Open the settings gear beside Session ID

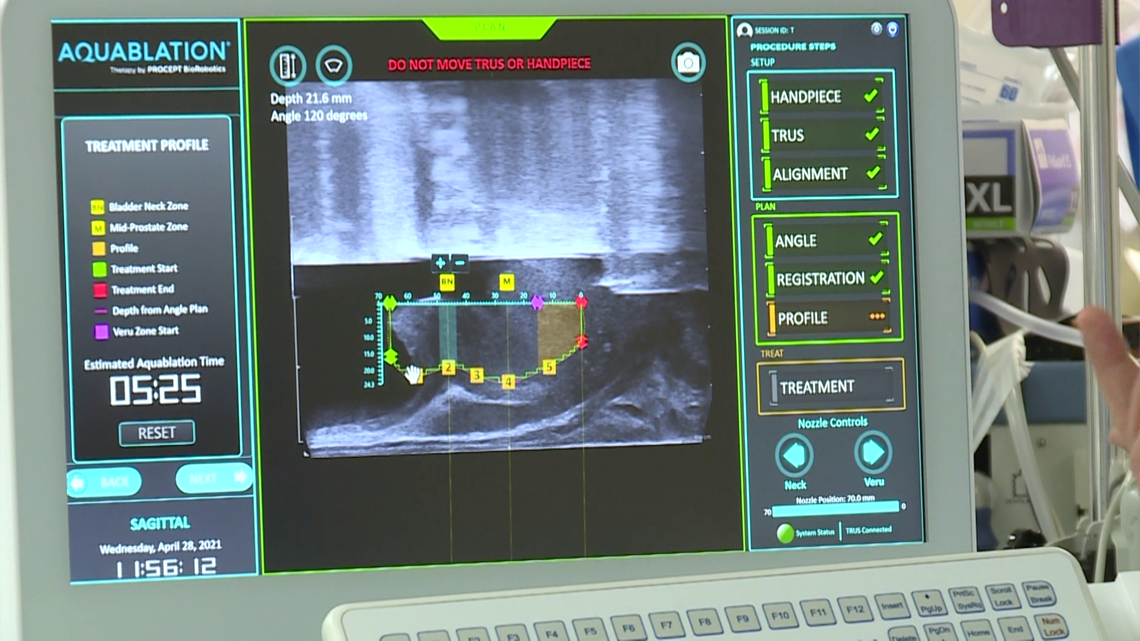tap(874, 29)
